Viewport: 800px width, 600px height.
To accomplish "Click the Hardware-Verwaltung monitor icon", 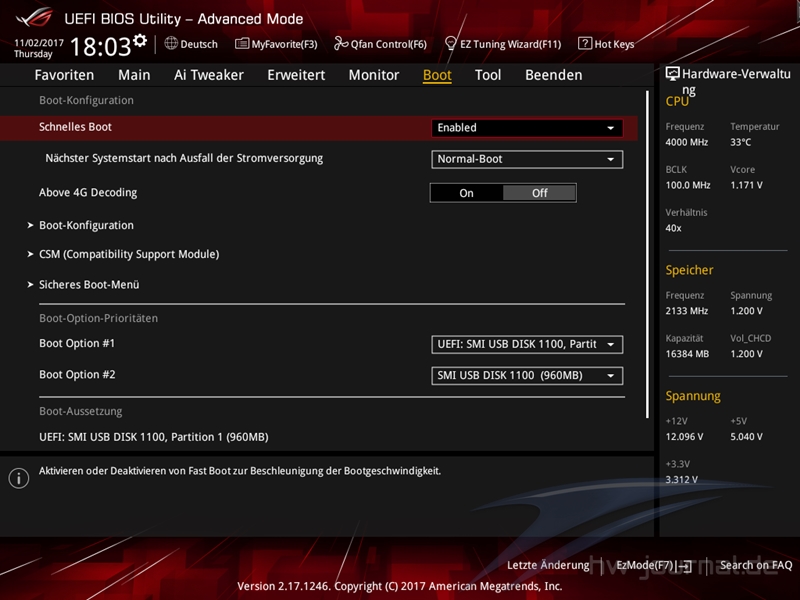I will (x=673, y=74).
